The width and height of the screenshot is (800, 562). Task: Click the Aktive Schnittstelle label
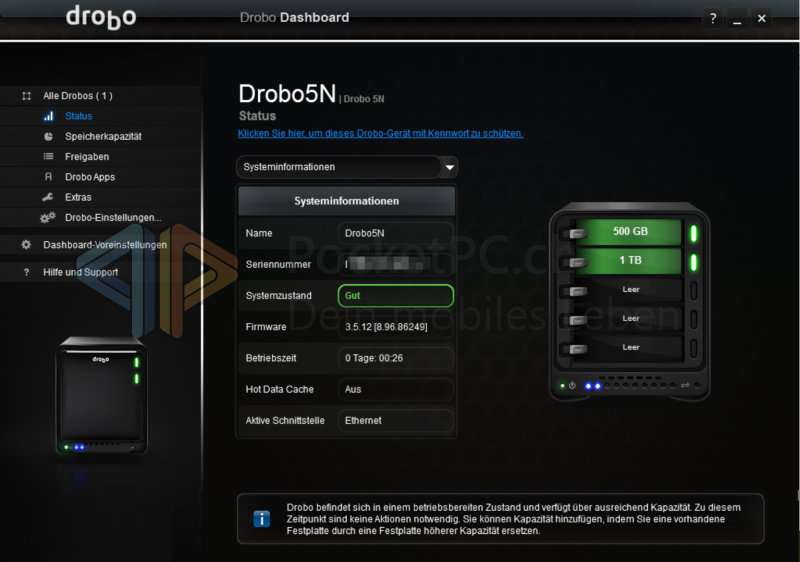285,420
